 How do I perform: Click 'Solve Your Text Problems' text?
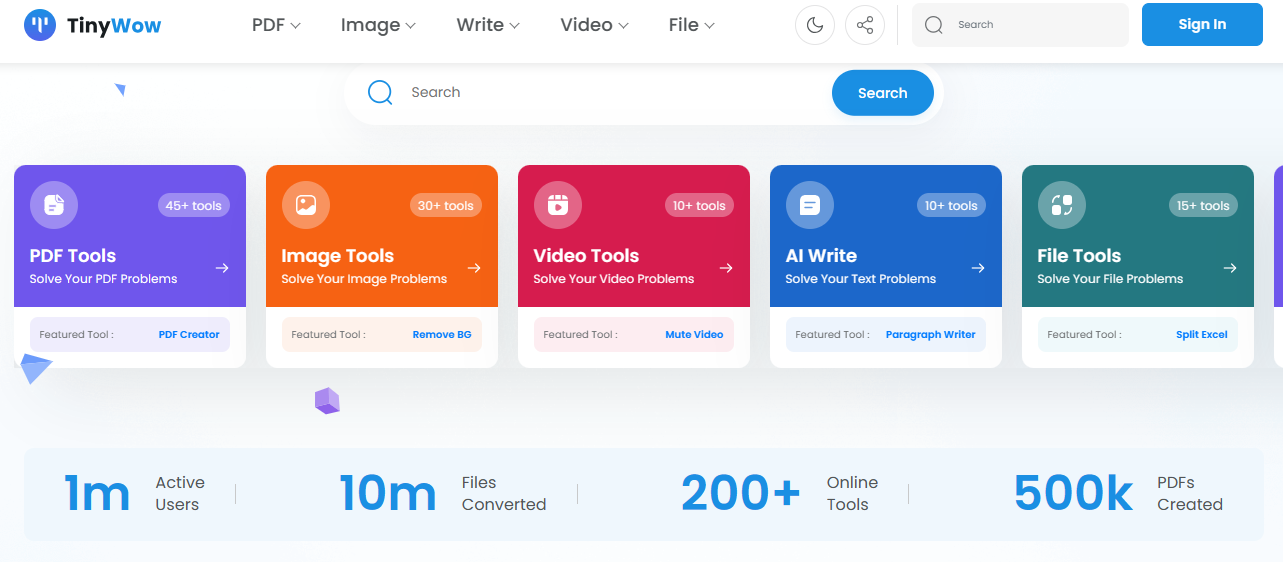861,279
